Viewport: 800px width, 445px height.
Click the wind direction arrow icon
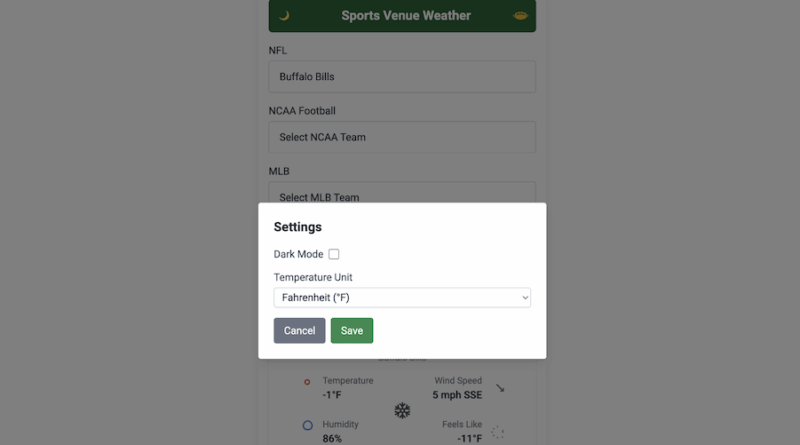pyautogui.click(x=500, y=388)
